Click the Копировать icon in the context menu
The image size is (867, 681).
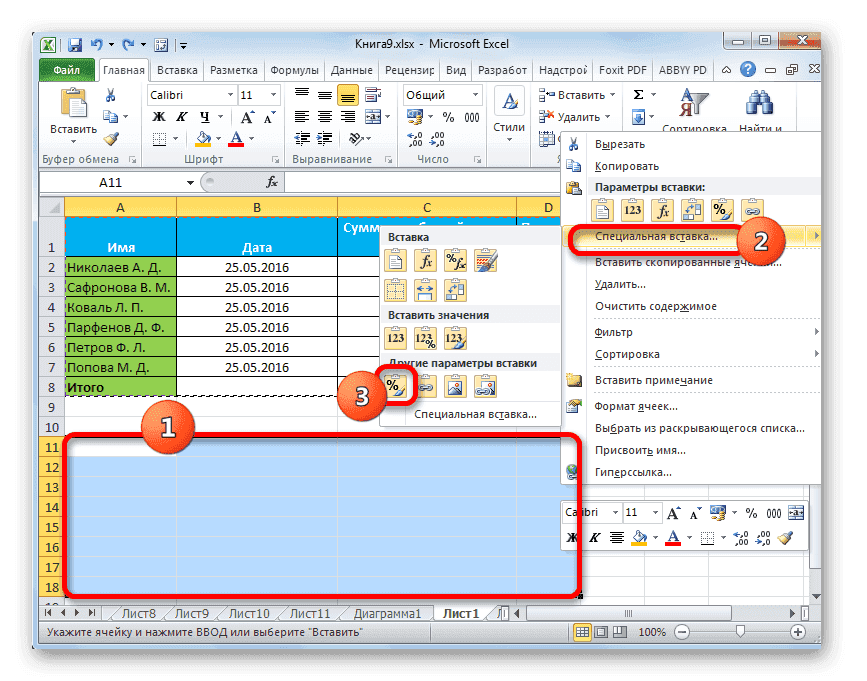[573, 164]
